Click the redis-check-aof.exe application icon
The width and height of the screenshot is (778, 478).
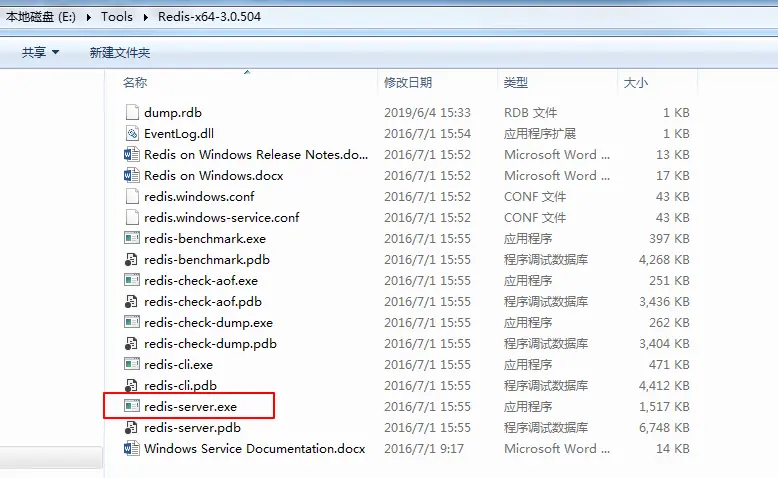[x=132, y=280]
